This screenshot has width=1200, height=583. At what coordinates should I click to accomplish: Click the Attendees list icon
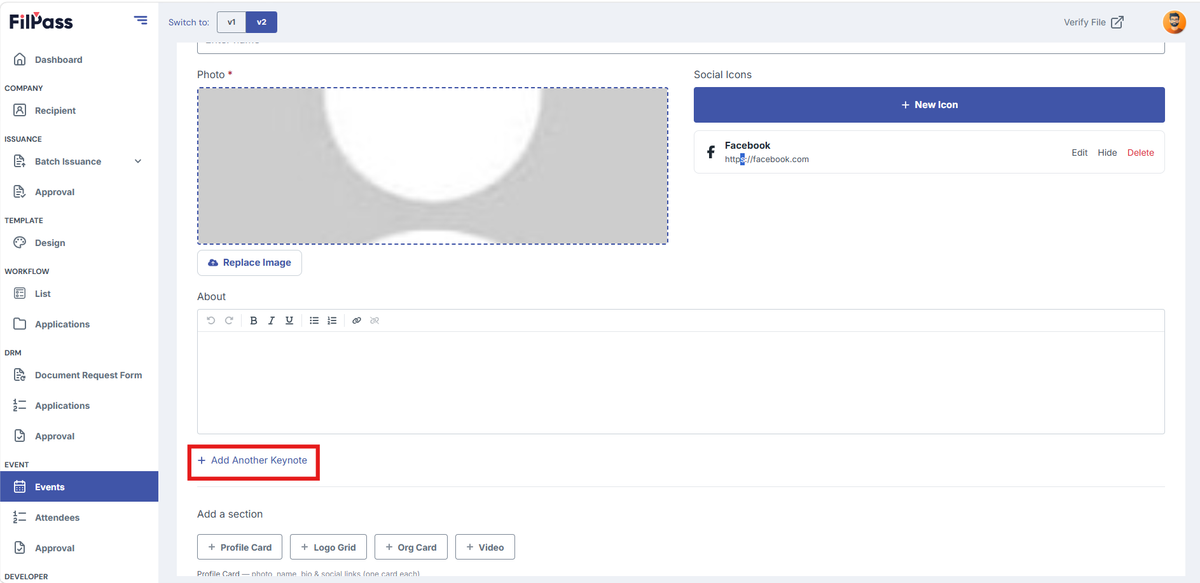(x=20, y=518)
